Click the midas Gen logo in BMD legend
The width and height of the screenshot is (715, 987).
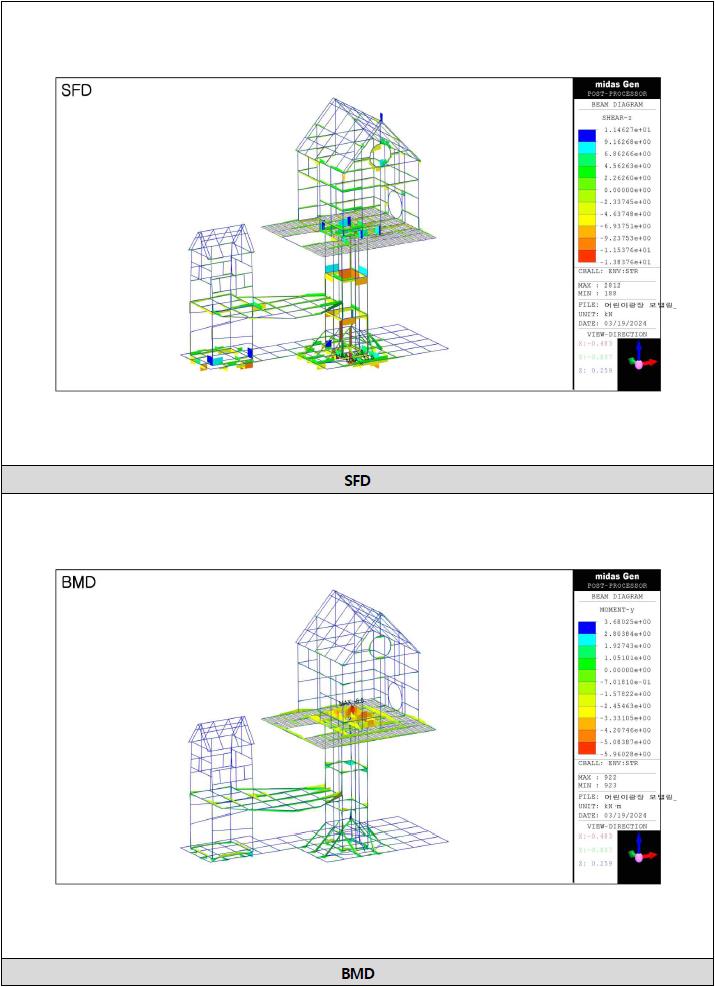[x=616, y=576]
